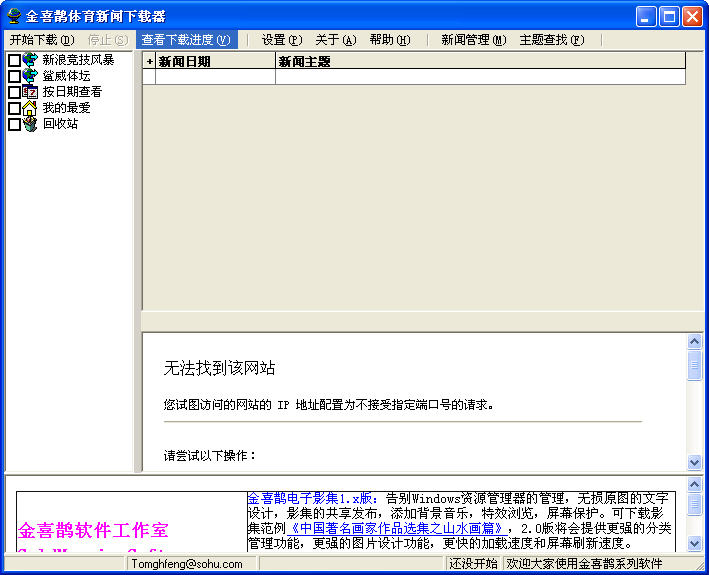709x575 pixels.
Task: Click bottom ad pane scroll up arrow
Action: click(695, 485)
